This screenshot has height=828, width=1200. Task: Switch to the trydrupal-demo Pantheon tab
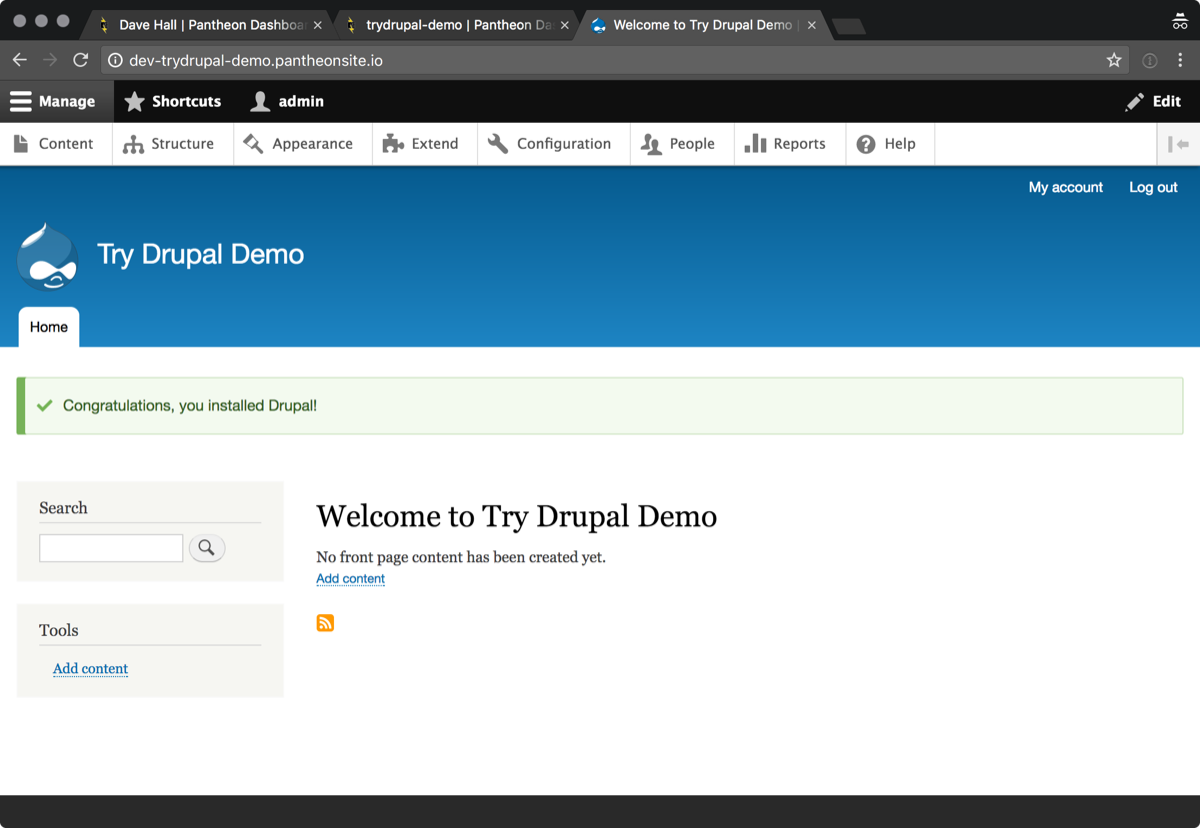(x=457, y=25)
